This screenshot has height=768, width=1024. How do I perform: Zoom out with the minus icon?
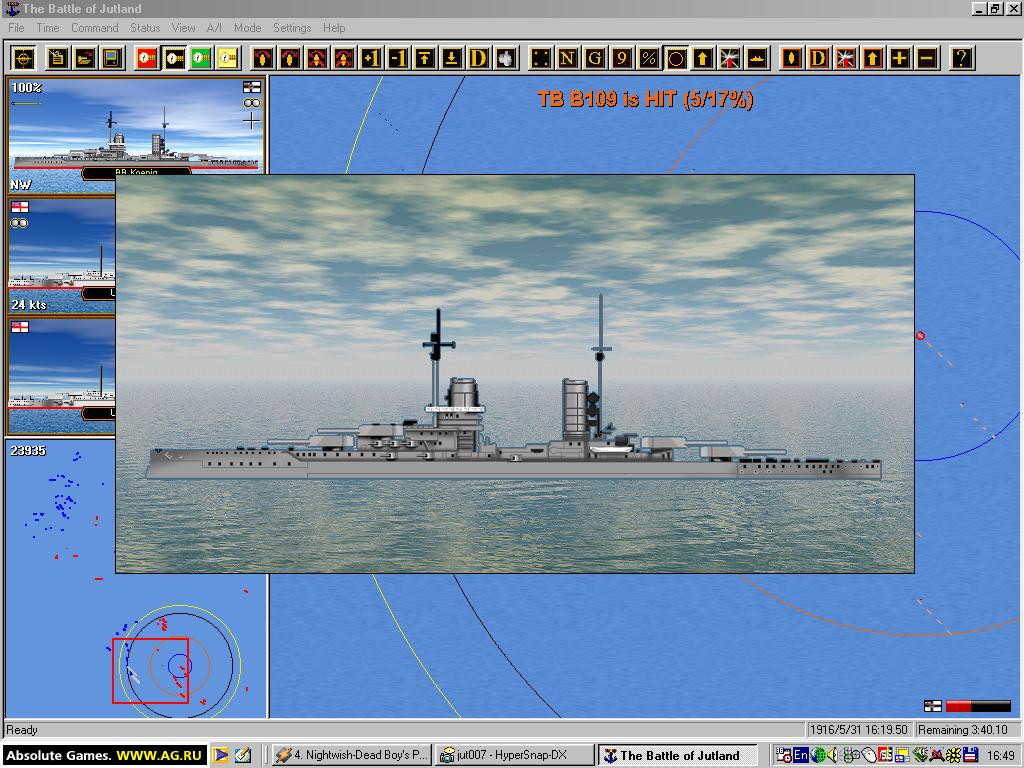point(927,58)
